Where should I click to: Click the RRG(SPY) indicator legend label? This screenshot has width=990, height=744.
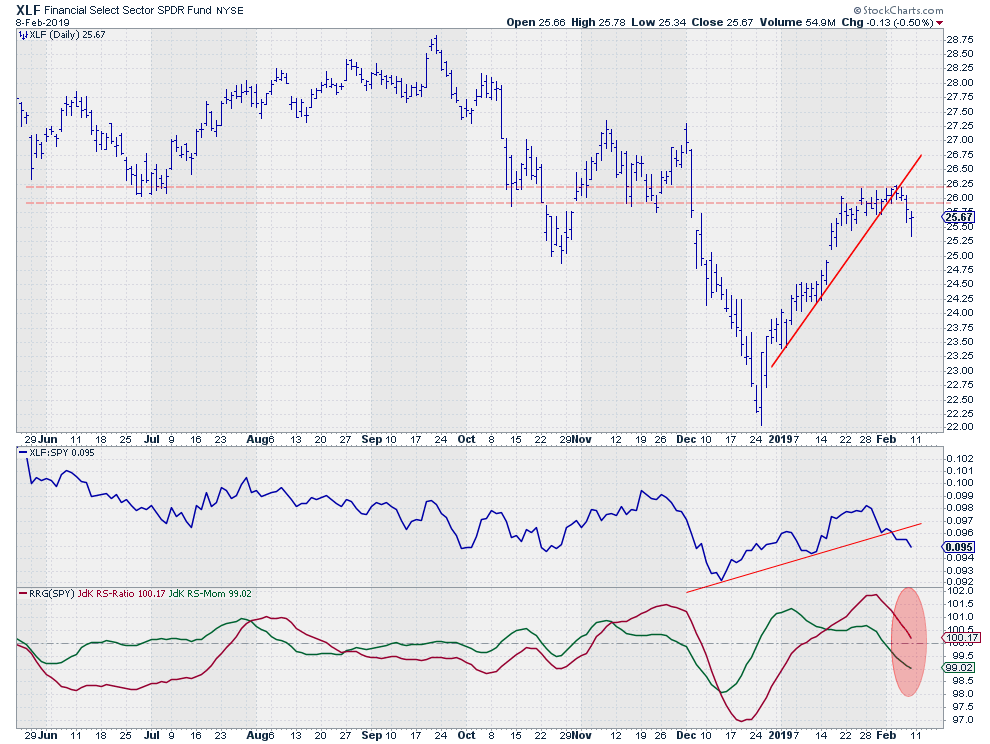52,594
